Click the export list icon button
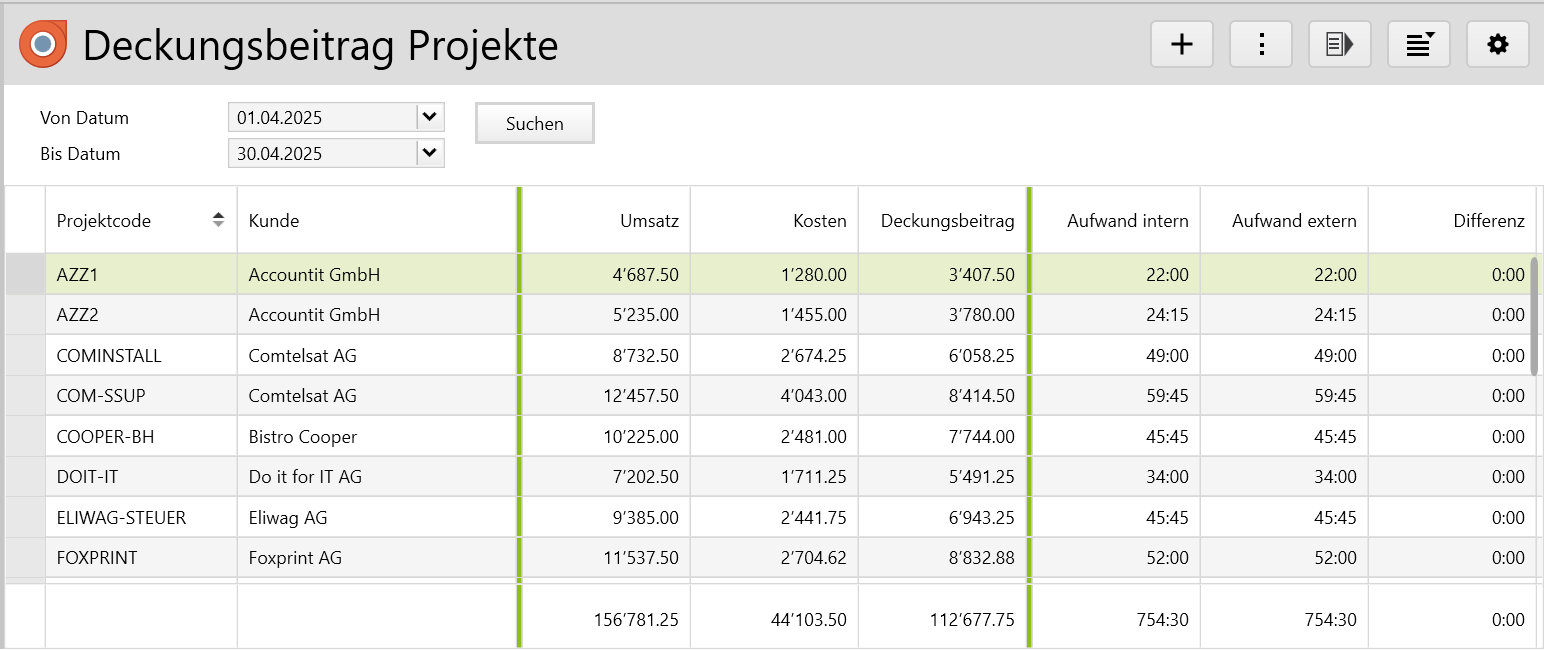Image resolution: width=1544 pixels, height=650 pixels. [1340, 44]
